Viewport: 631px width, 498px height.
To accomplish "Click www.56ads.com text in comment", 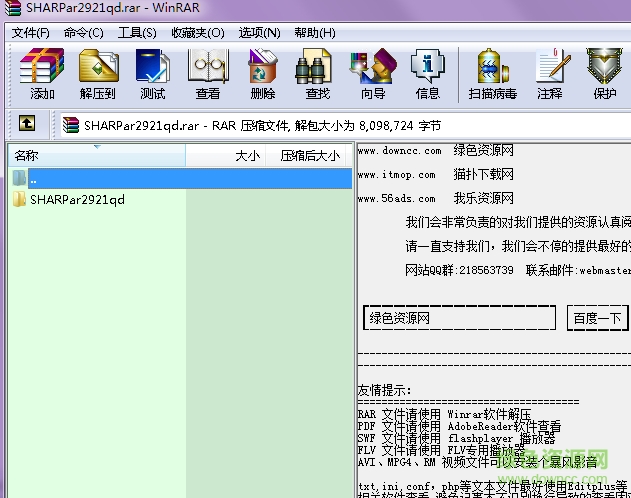I will [396, 198].
